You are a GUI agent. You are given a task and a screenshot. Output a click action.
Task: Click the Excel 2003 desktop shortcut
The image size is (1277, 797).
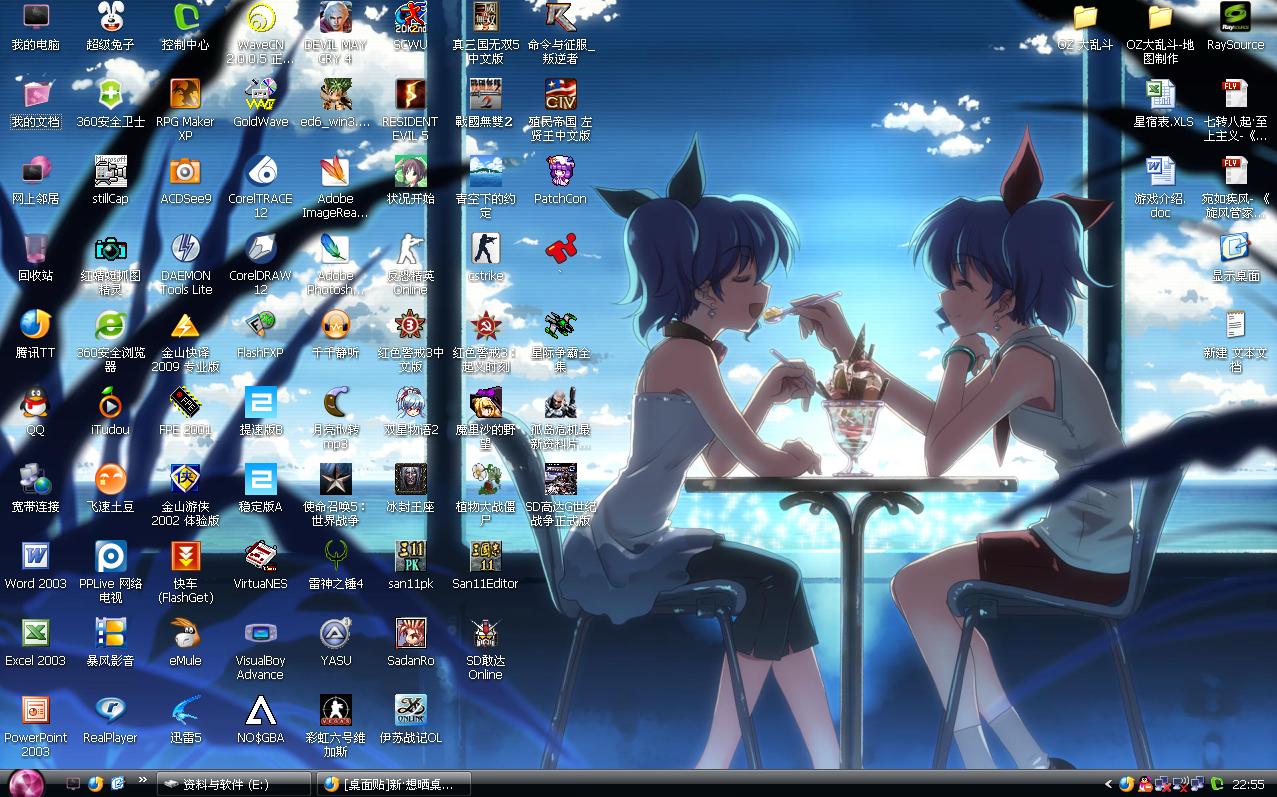click(35, 642)
